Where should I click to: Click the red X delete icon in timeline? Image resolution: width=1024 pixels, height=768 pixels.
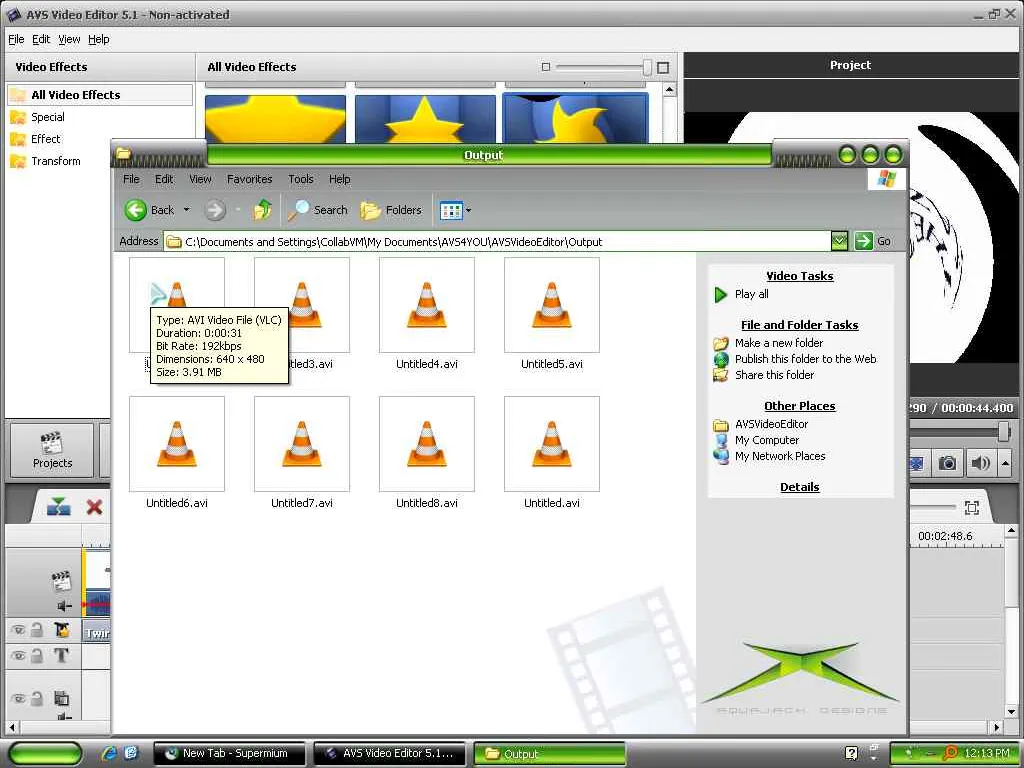pyautogui.click(x=94, y=507)
